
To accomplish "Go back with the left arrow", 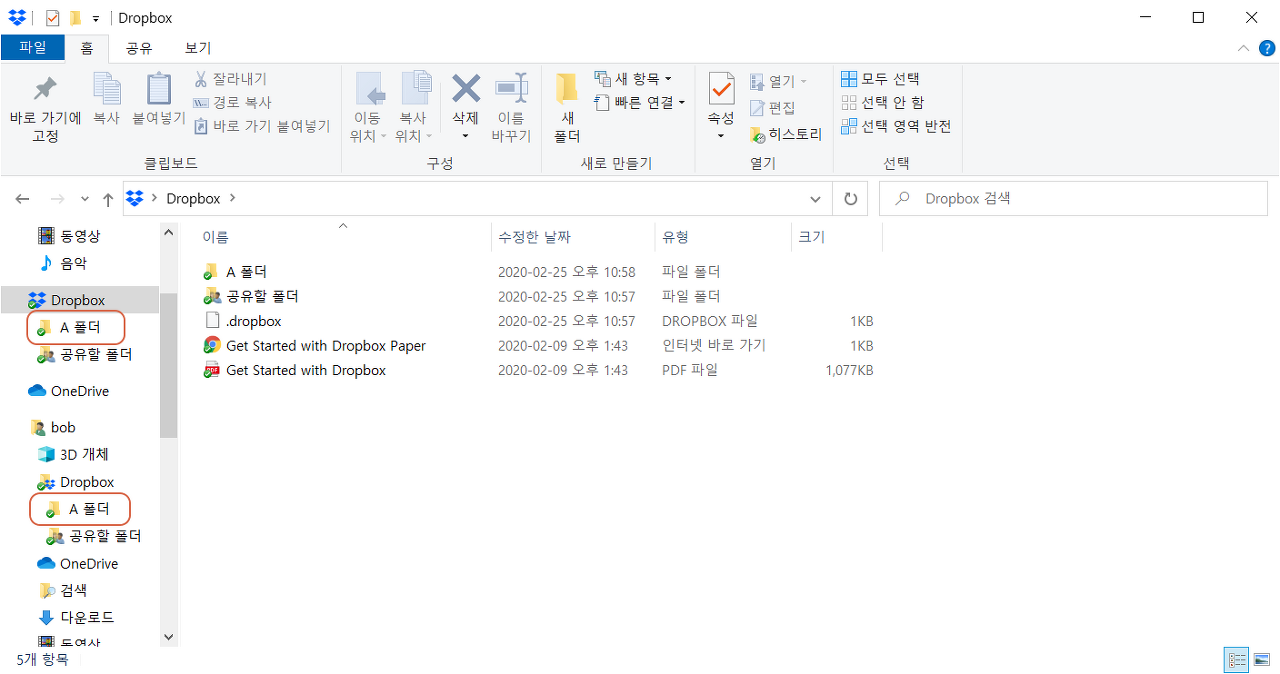I will (x=23, y=199).
